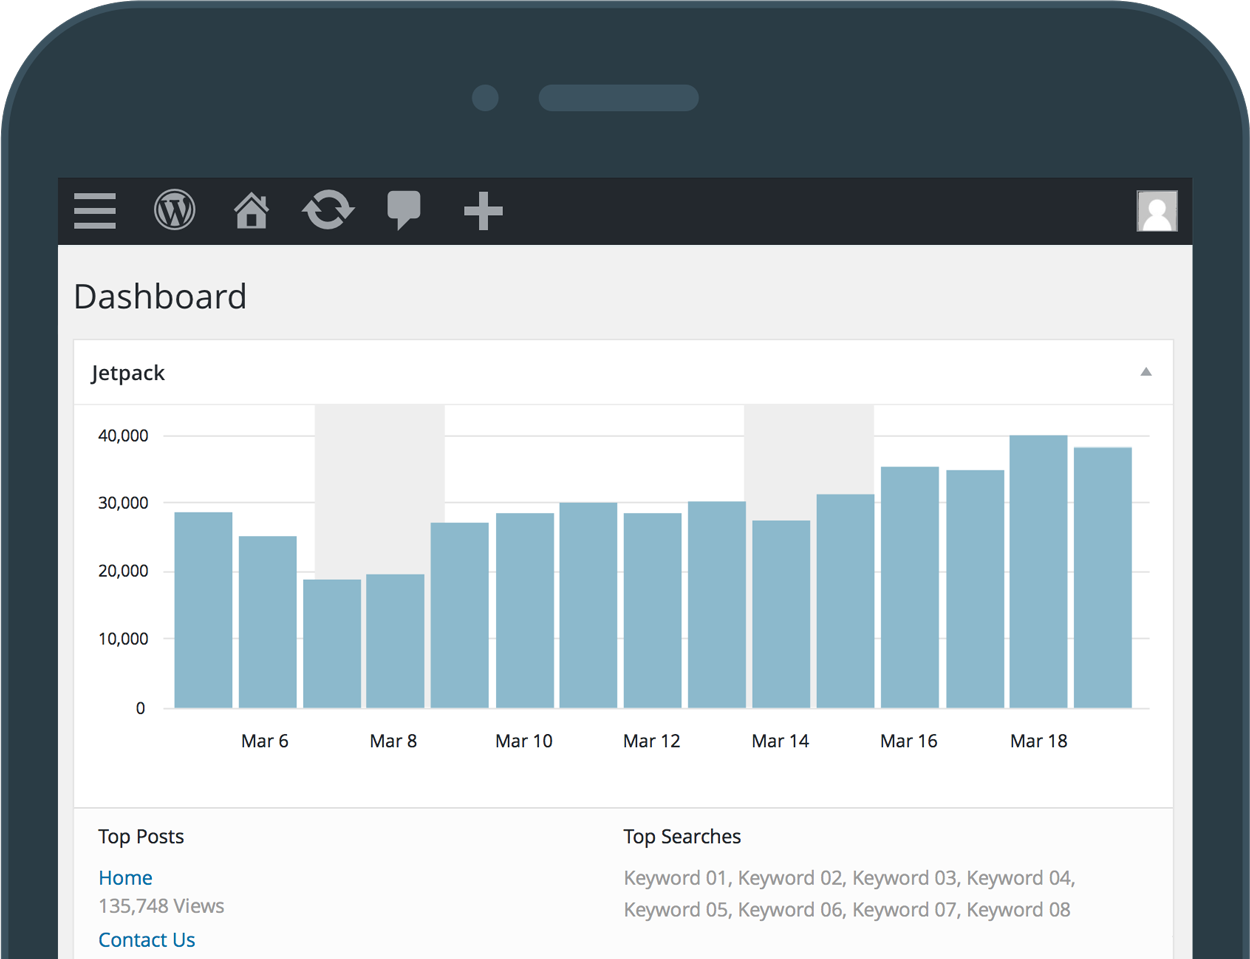Visit the Contact Us page link
1250x959 pixels.
pyautogui.click(x=146, y=939)
